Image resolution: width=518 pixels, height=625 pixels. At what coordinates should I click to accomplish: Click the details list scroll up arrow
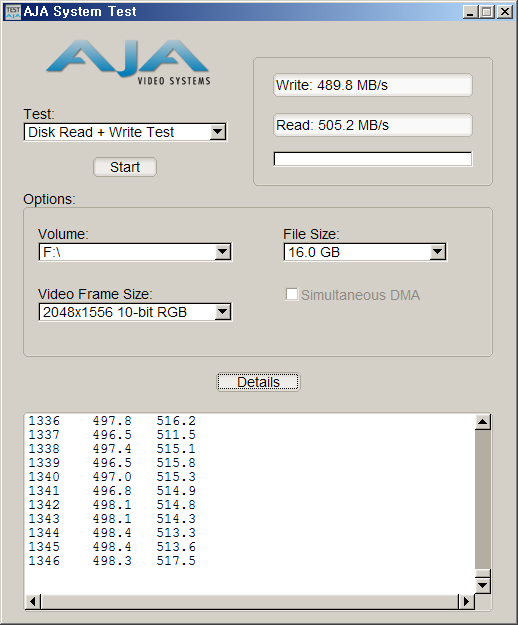point(483,422)
